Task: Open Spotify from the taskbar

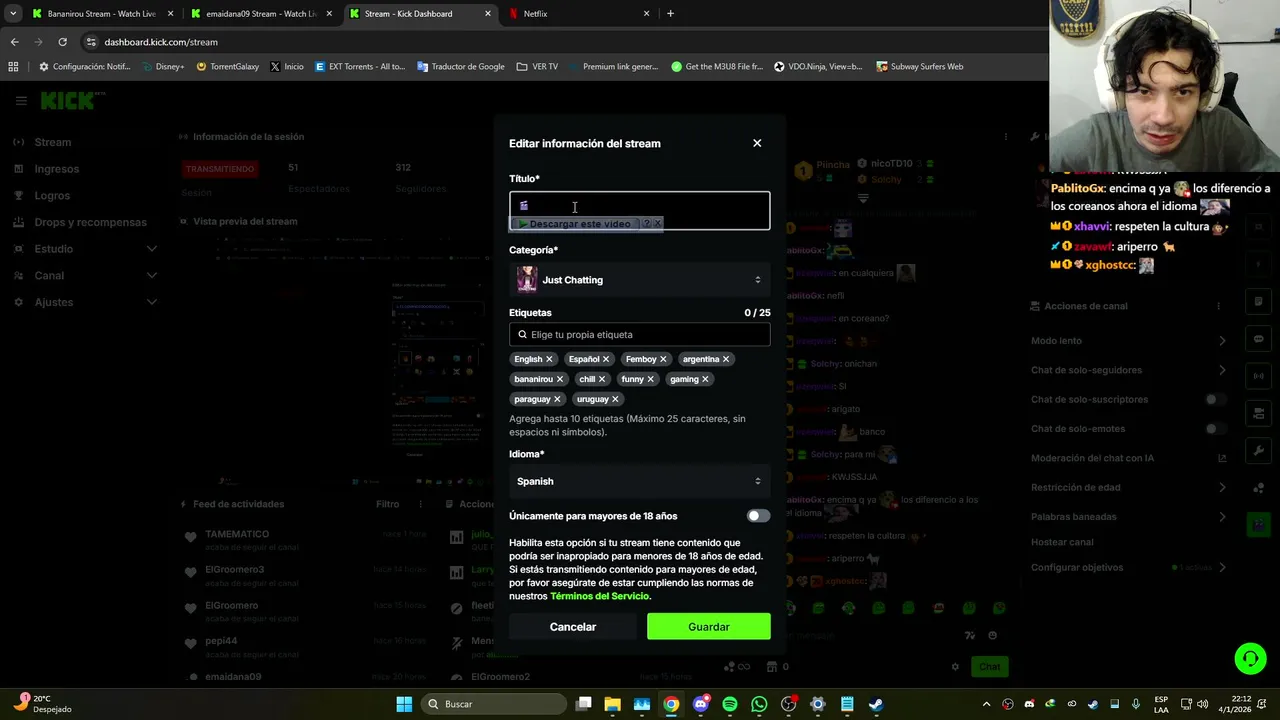Action: tap(730, 704)
